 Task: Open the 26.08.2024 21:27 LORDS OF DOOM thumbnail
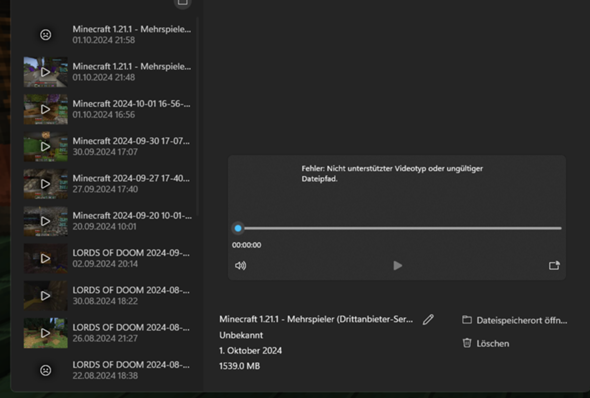pyautogui.click(x=46, y=333)
